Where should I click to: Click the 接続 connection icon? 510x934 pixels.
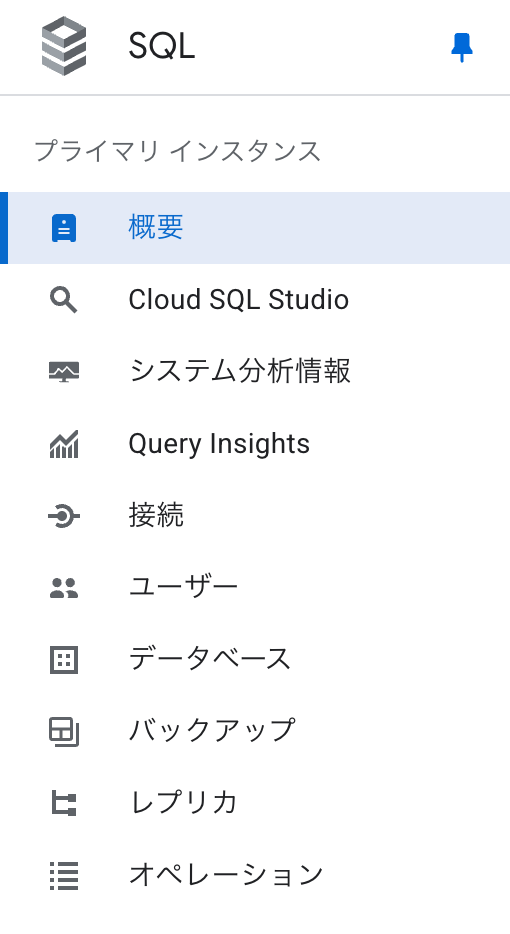coord(64,516)
